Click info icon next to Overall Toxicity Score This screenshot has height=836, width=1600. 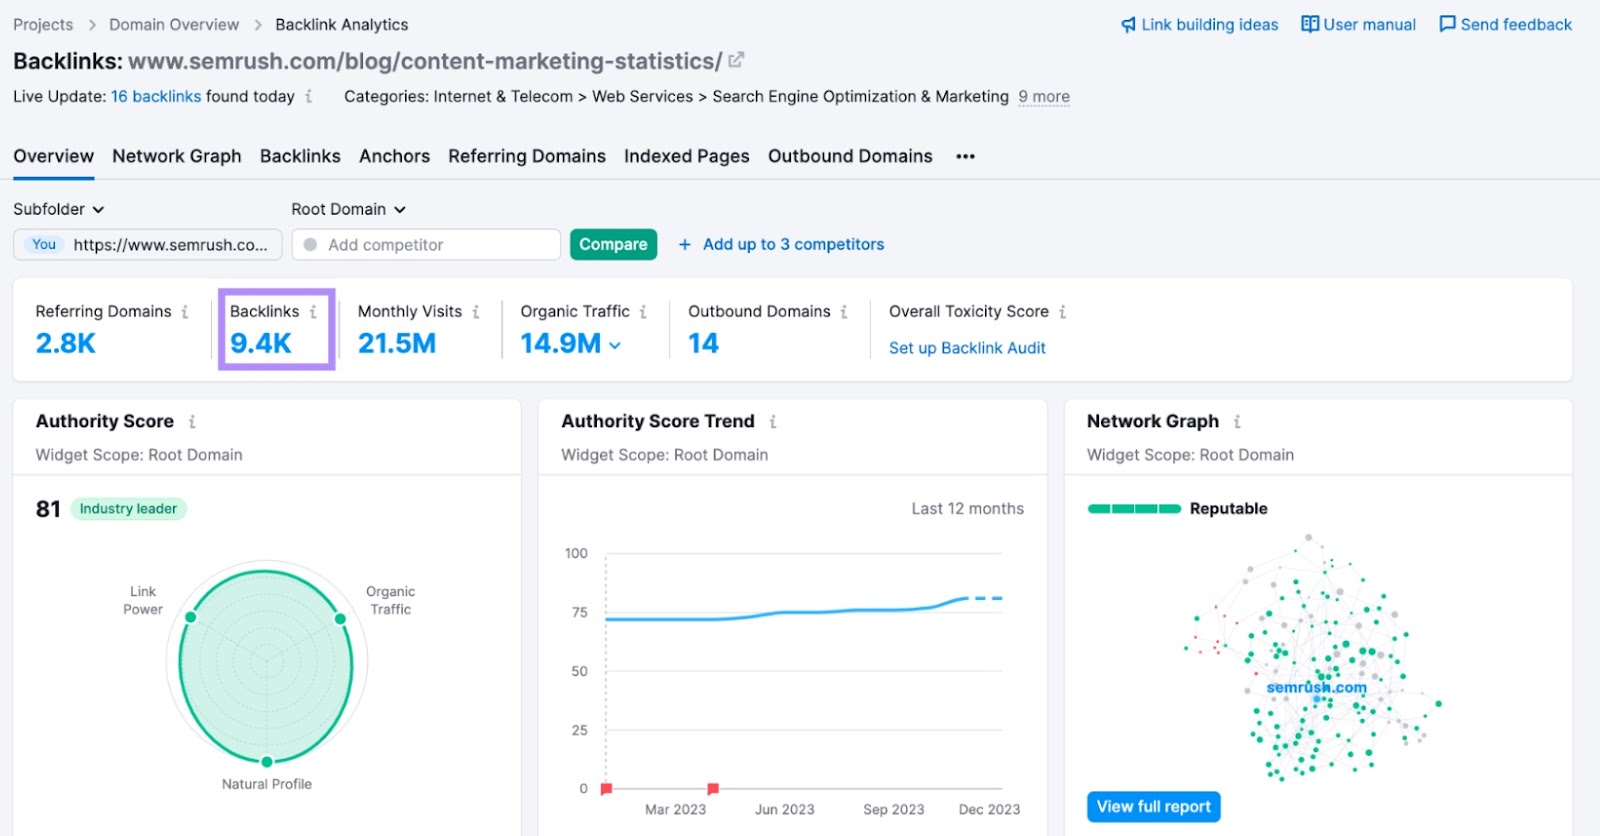1062,312
